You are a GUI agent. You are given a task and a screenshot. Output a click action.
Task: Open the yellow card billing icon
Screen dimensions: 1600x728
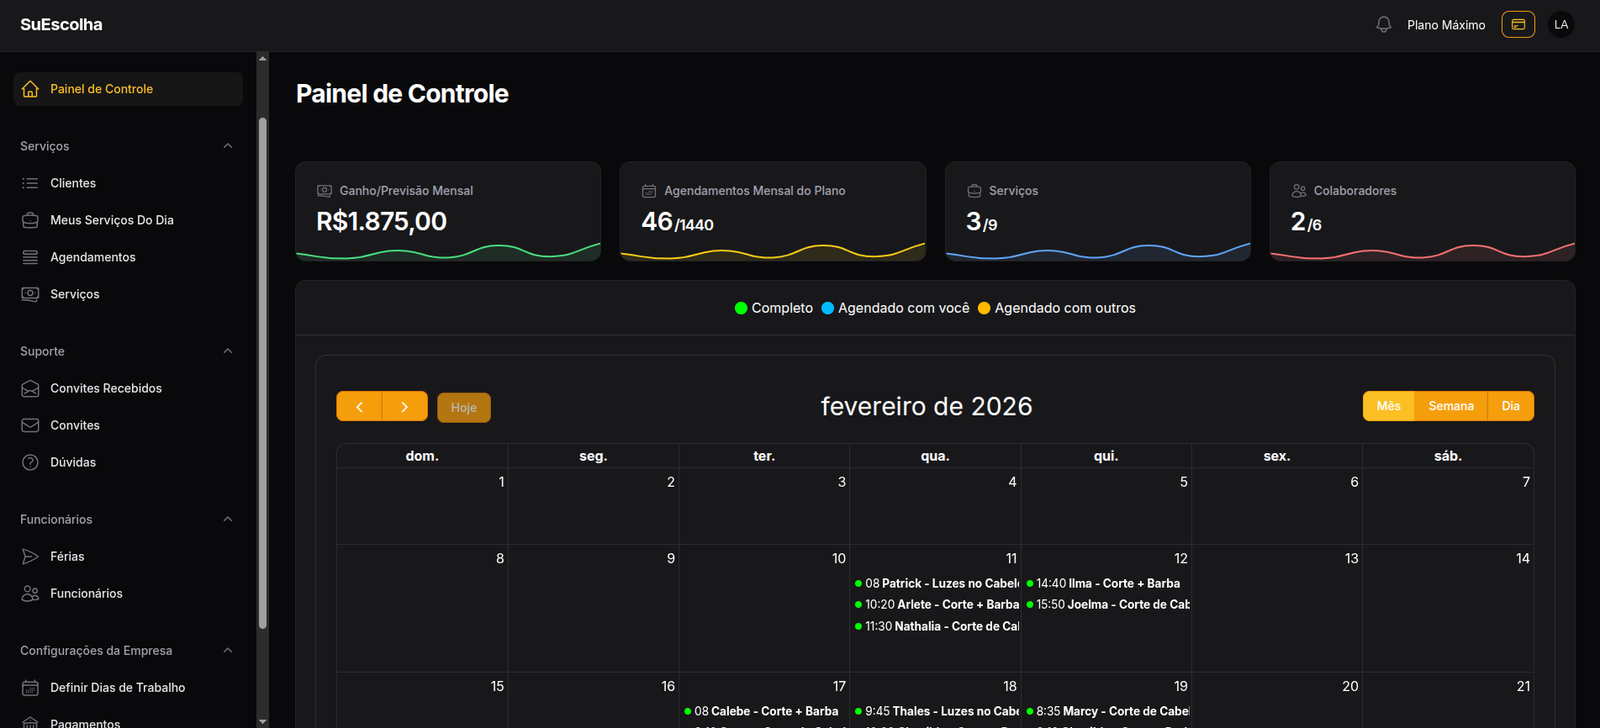coord(1517,25)
